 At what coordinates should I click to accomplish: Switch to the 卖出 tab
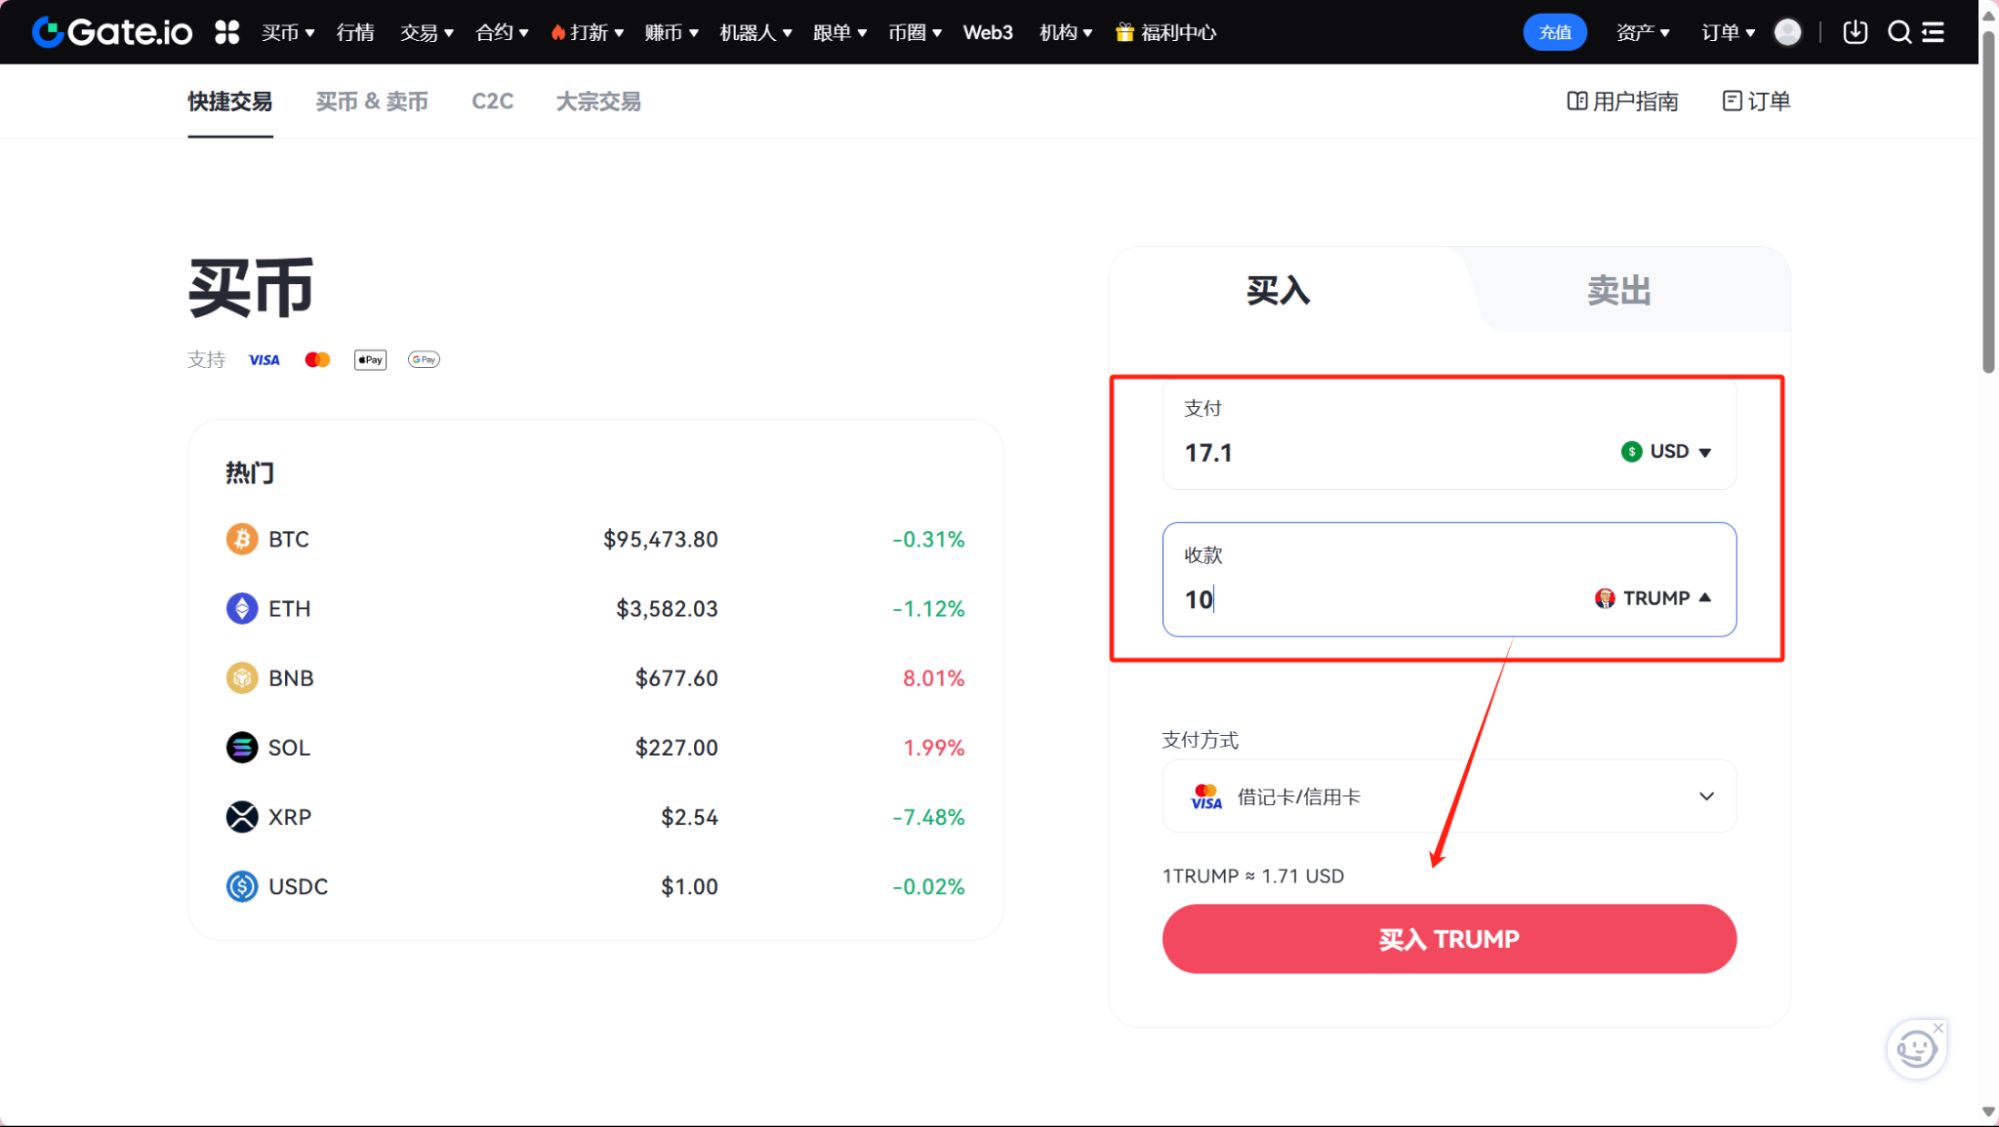(x=1619, y=290)
